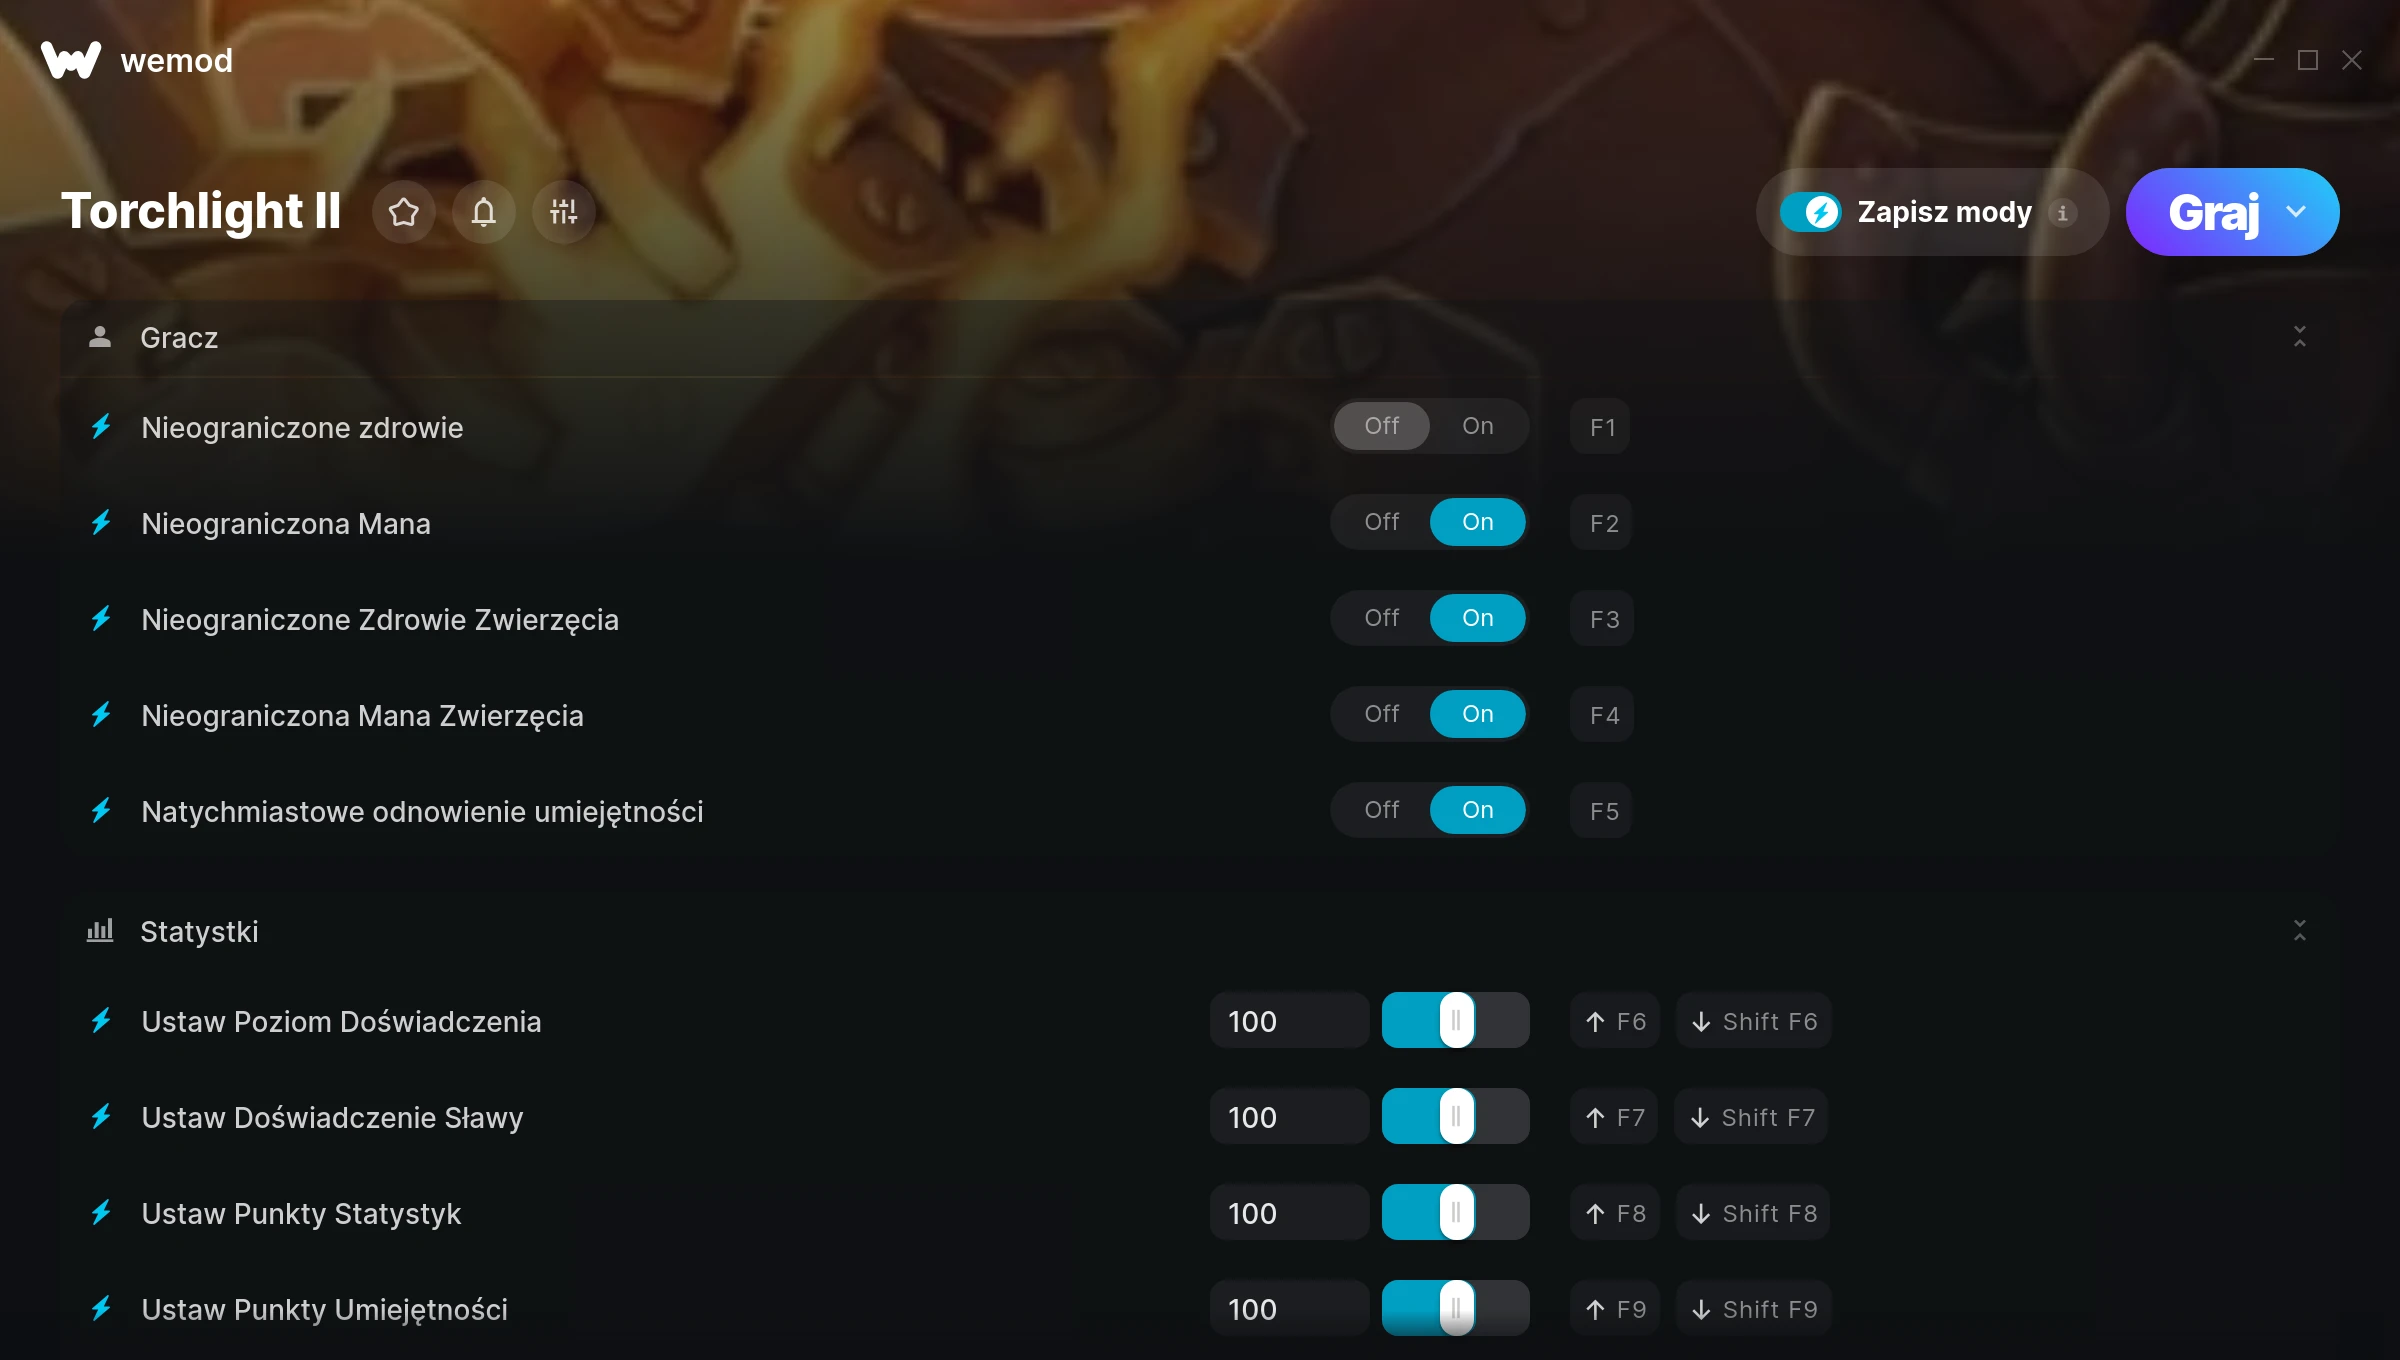
Task: Collapse the Statystki section
Action: [2300, 931]
